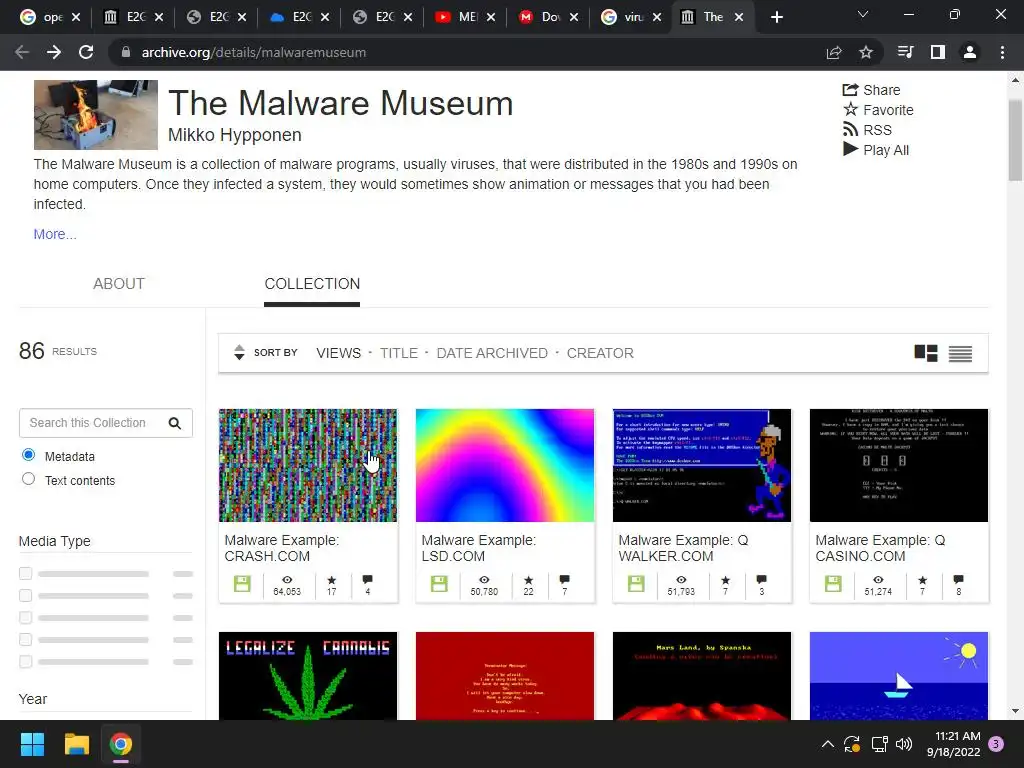
Task: Click the More... link
Action: [x=55, y=234]
